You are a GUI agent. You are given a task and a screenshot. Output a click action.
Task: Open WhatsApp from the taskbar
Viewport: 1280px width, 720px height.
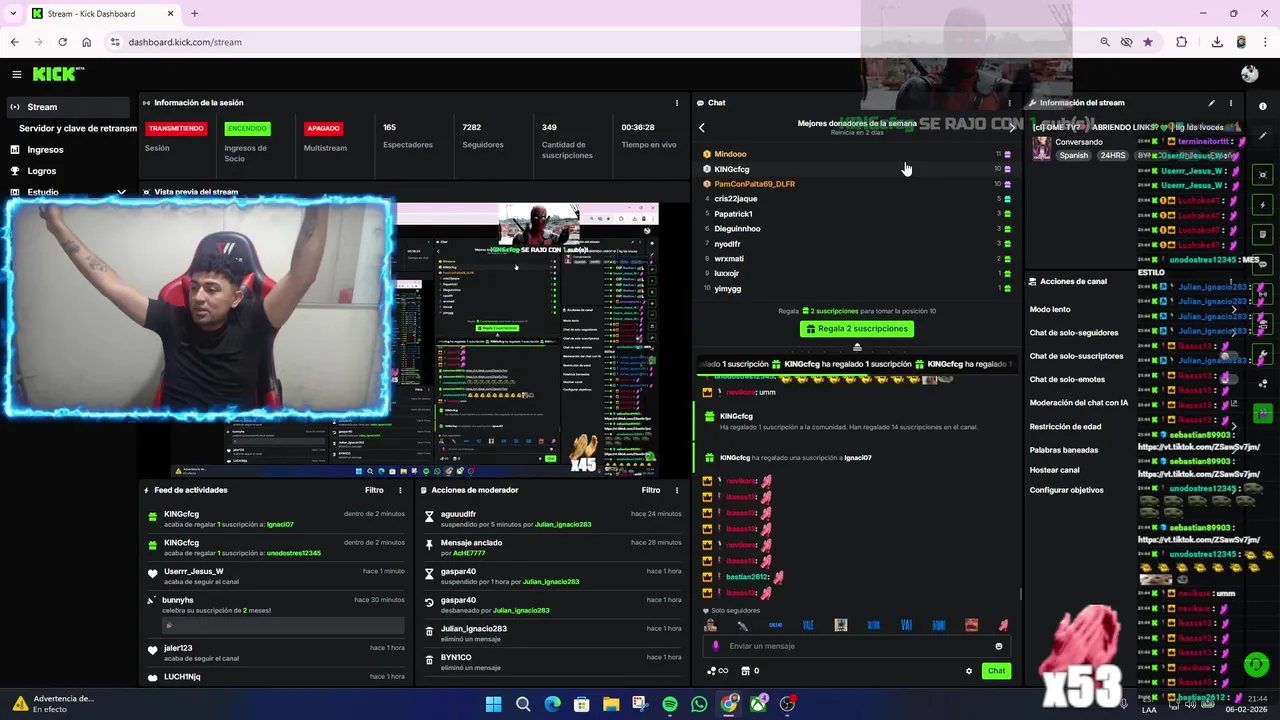[699, 704]
